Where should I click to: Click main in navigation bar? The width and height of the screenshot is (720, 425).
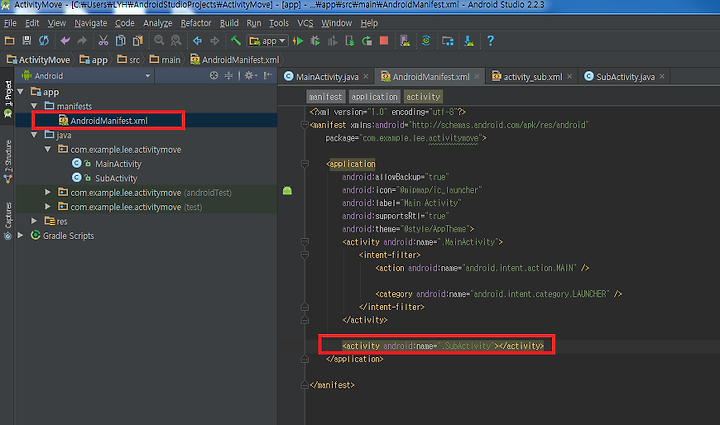165,60
